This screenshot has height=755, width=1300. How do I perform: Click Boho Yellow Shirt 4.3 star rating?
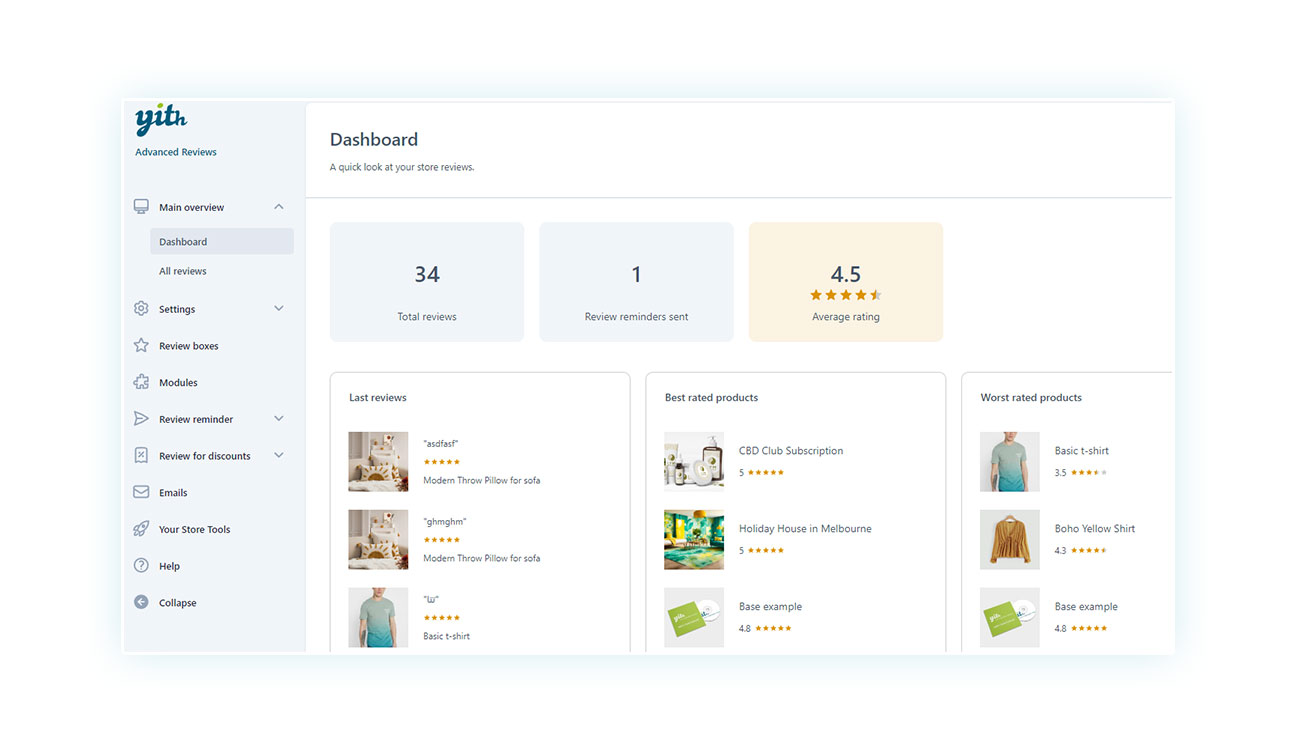1089,550
